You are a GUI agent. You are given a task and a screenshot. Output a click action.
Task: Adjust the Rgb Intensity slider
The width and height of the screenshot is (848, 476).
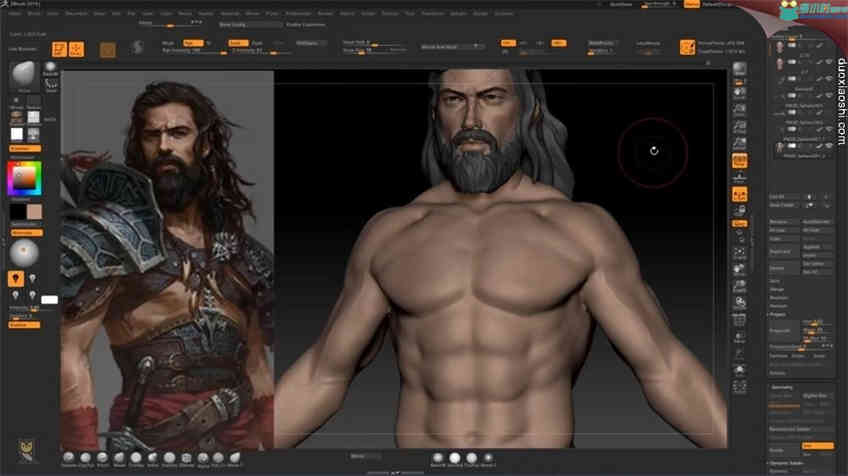pyautogui.click(x=194, y=51)
